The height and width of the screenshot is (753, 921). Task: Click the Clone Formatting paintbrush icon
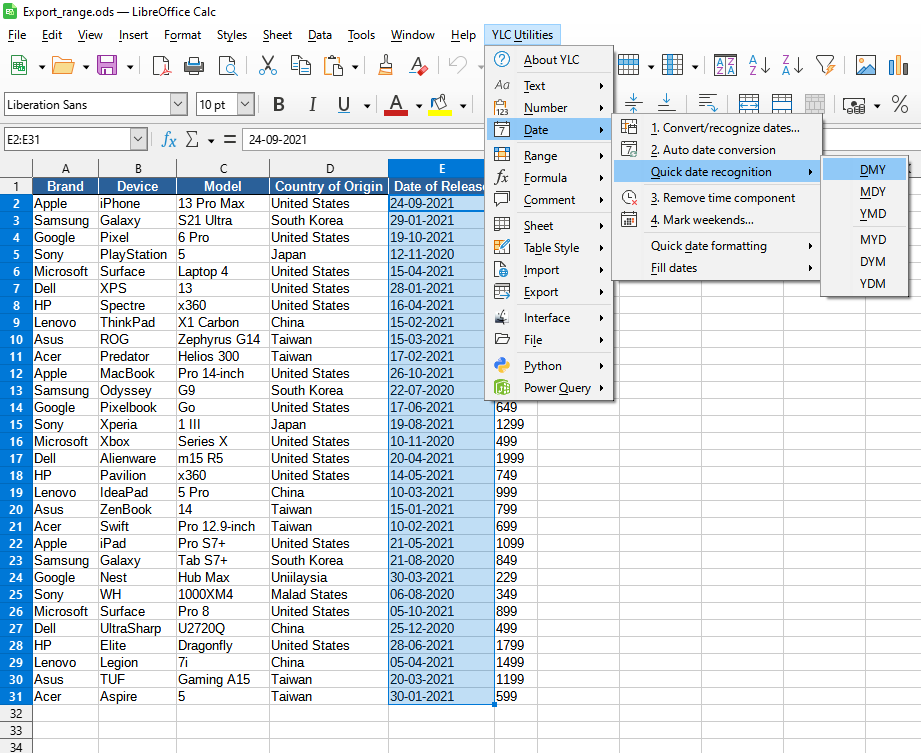pos(386,66)
